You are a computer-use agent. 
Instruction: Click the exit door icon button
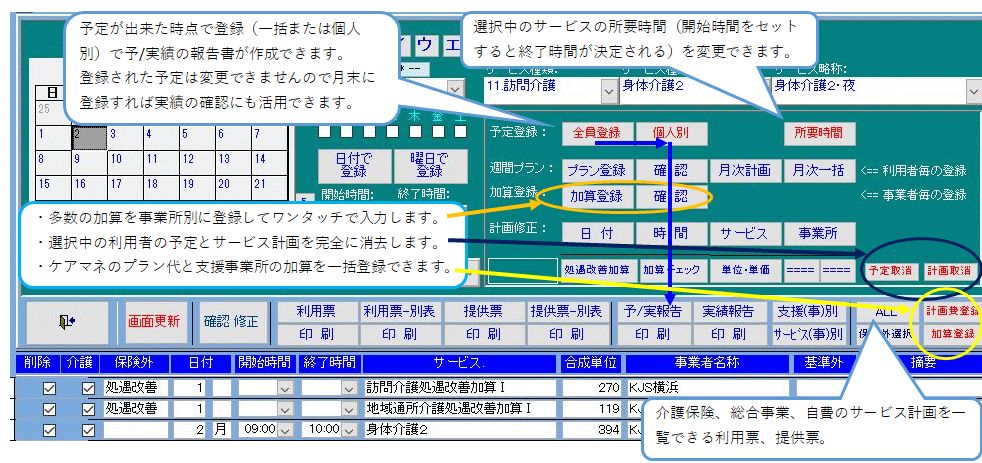click(66, 322)
